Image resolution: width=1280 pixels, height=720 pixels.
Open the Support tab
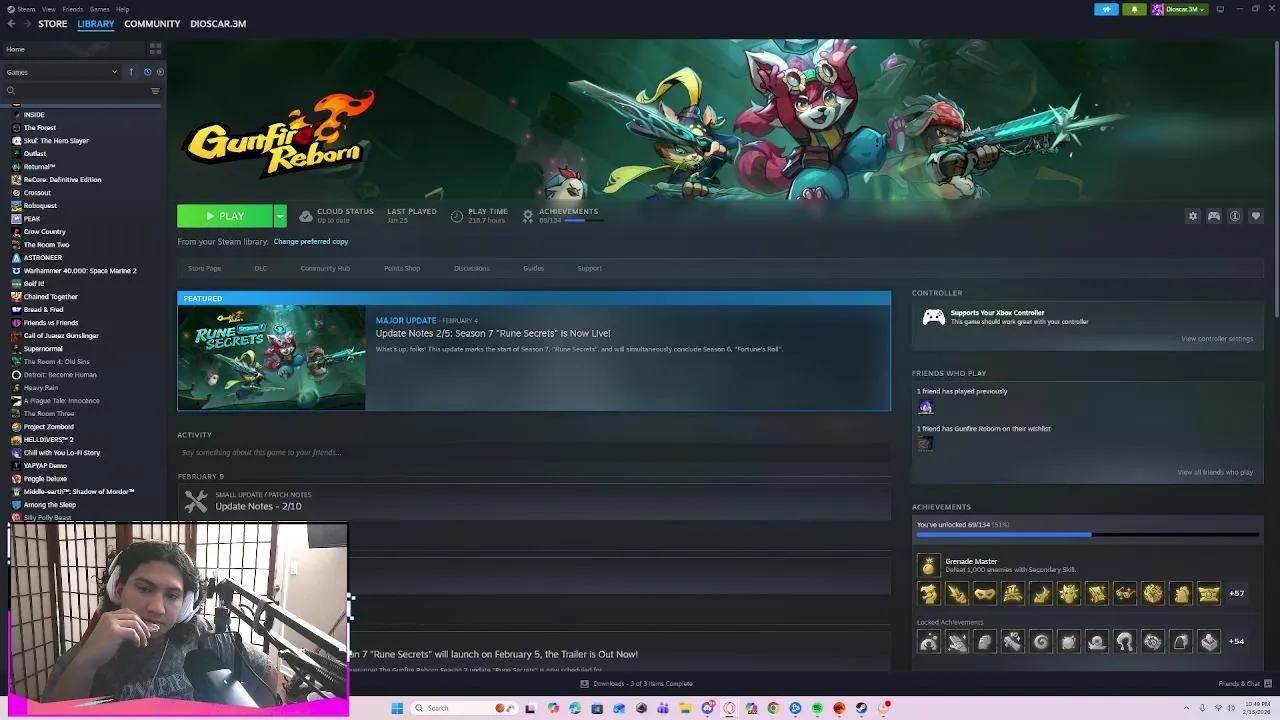[x=589, y=268]
